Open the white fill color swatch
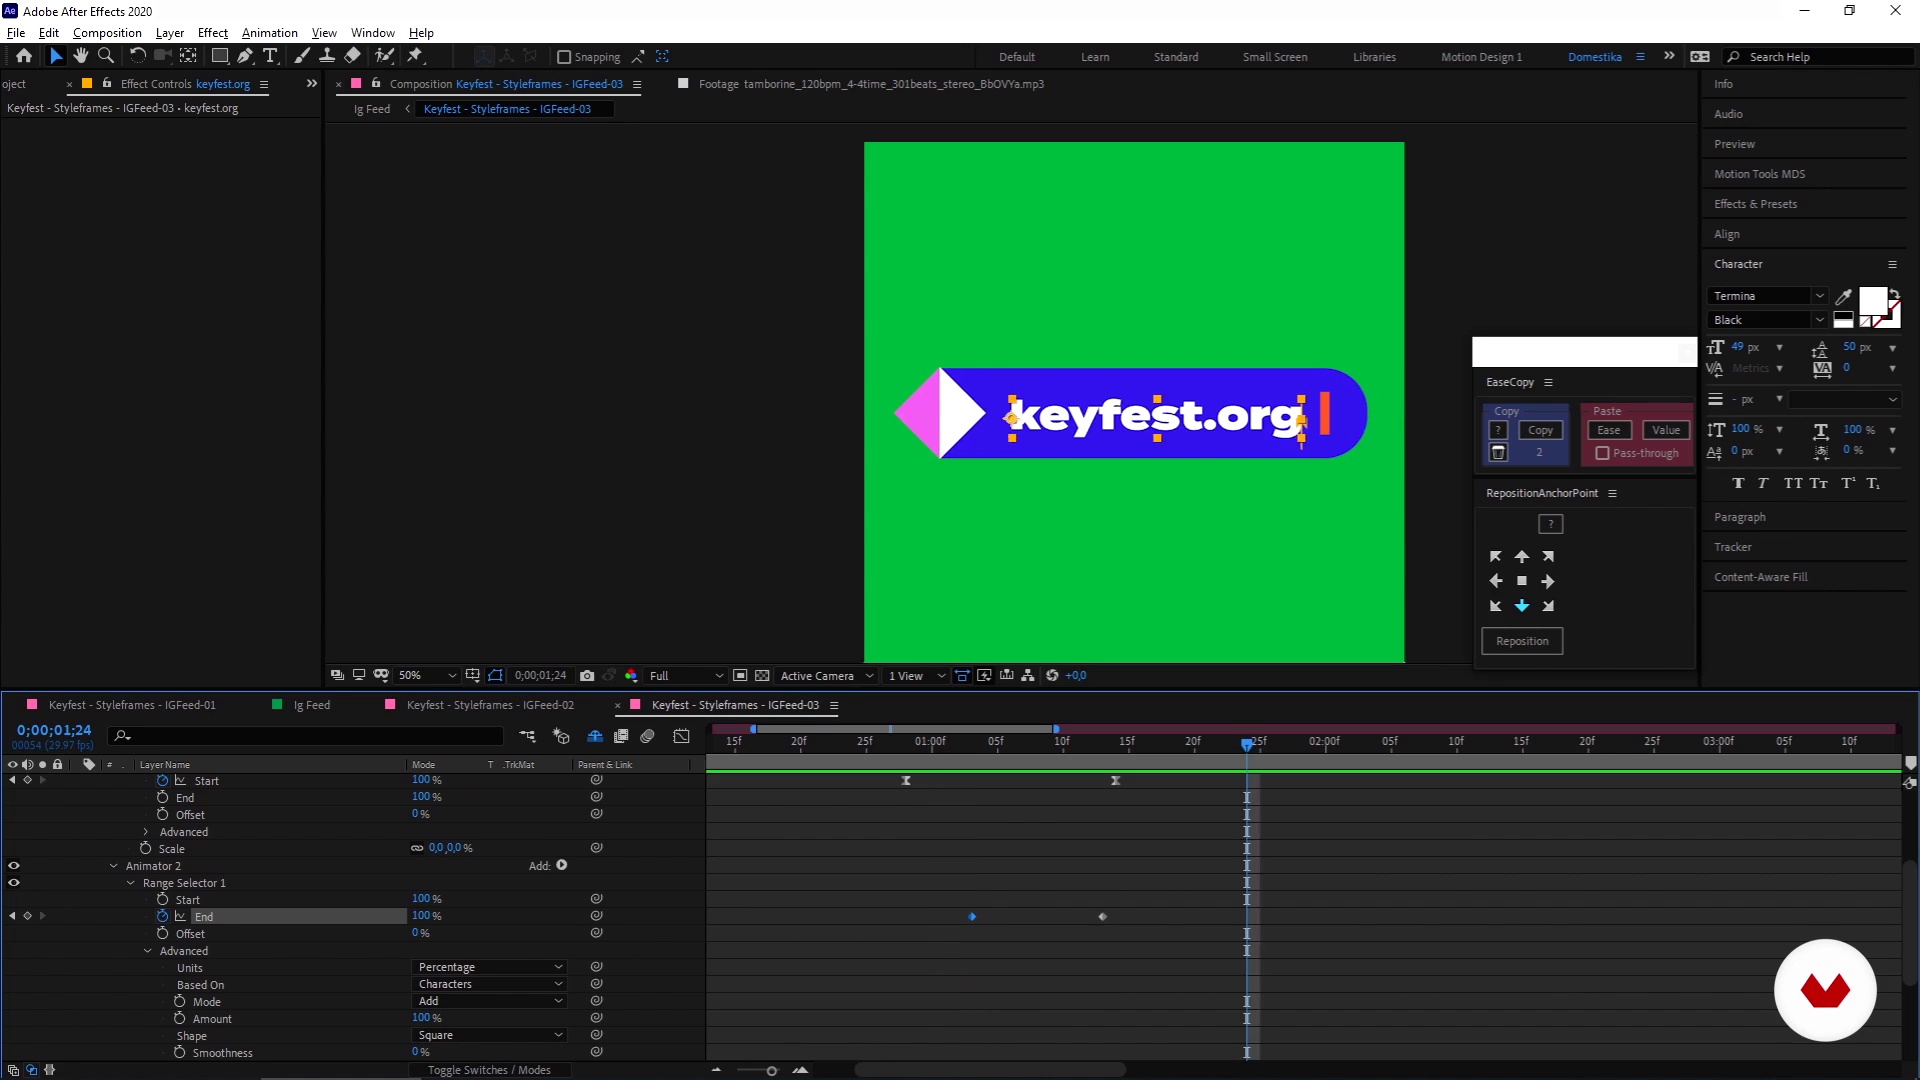The image size is (1920, 1080). pos(1872,301)
